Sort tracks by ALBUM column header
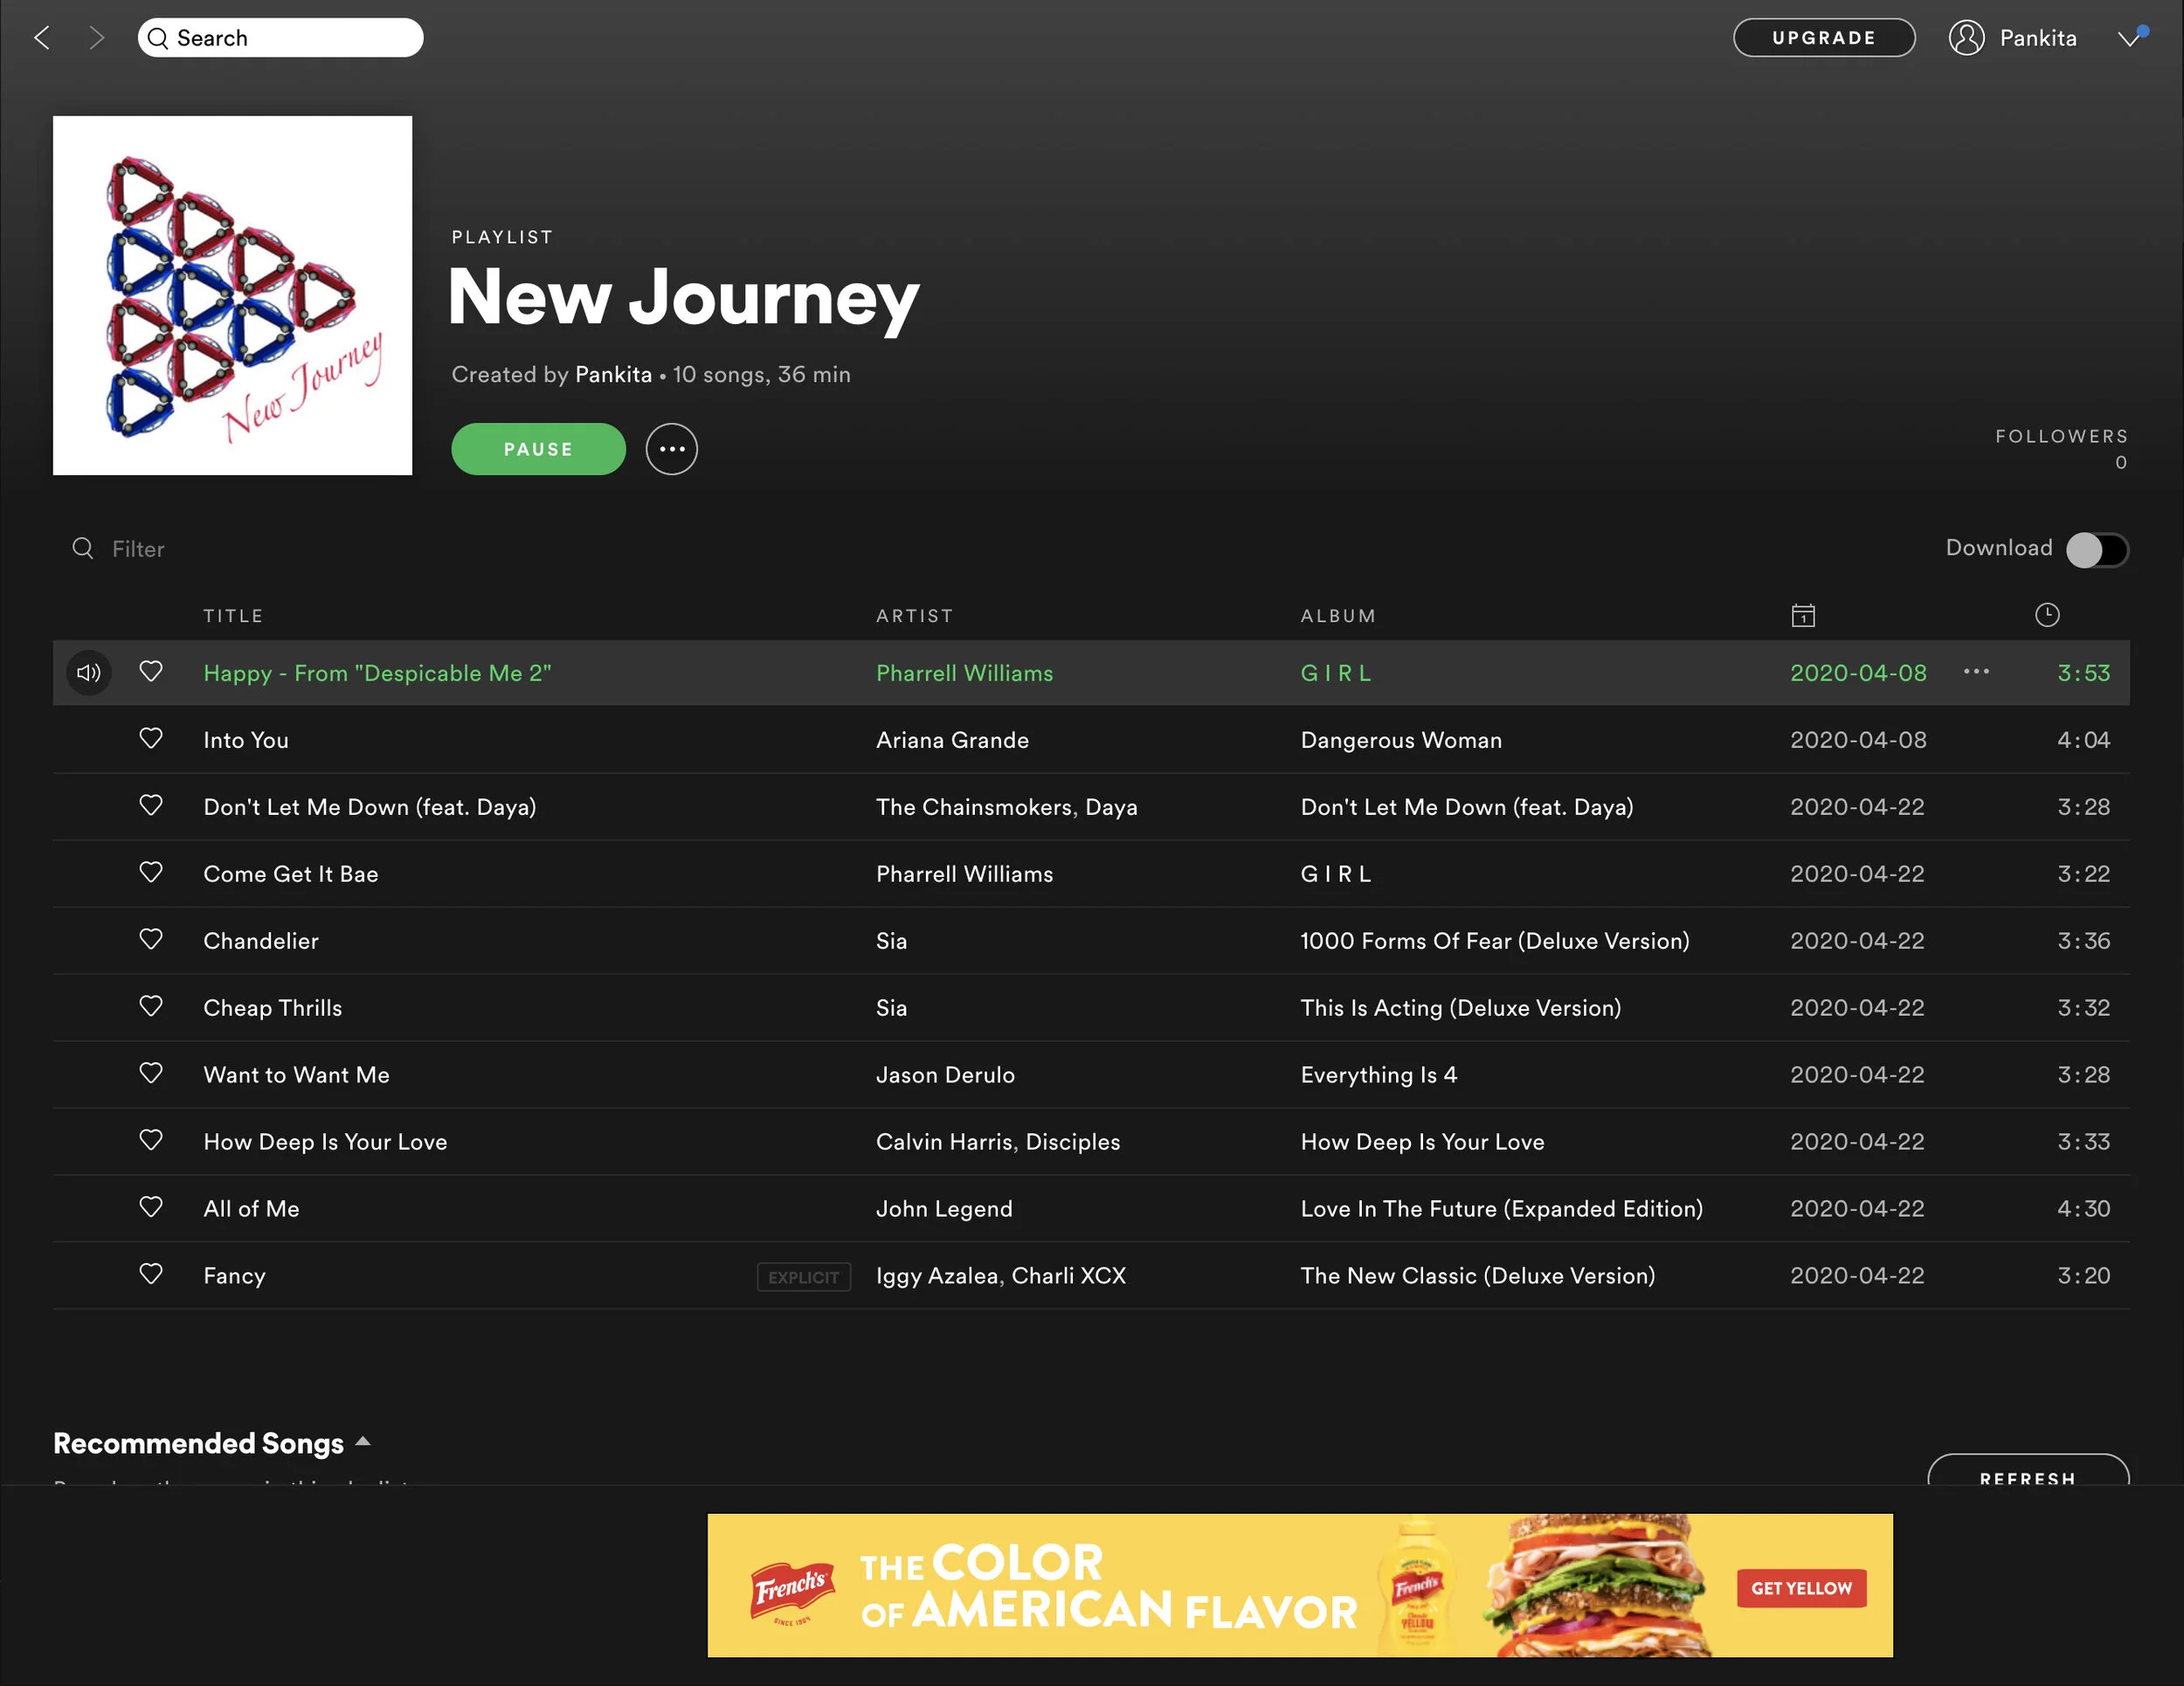 1338,616
